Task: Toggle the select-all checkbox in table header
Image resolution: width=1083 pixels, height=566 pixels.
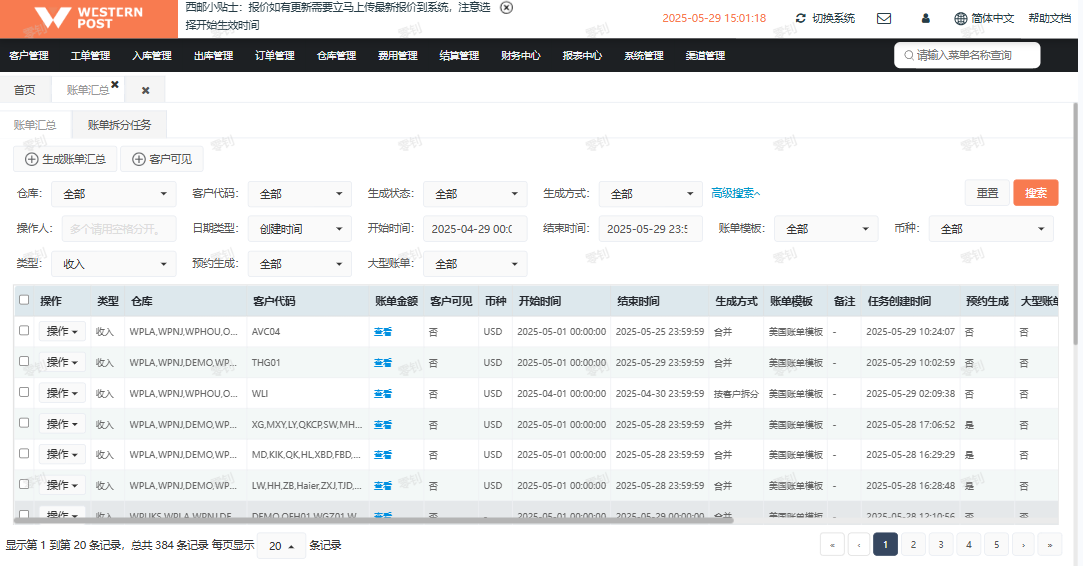Action: (24, 300)
